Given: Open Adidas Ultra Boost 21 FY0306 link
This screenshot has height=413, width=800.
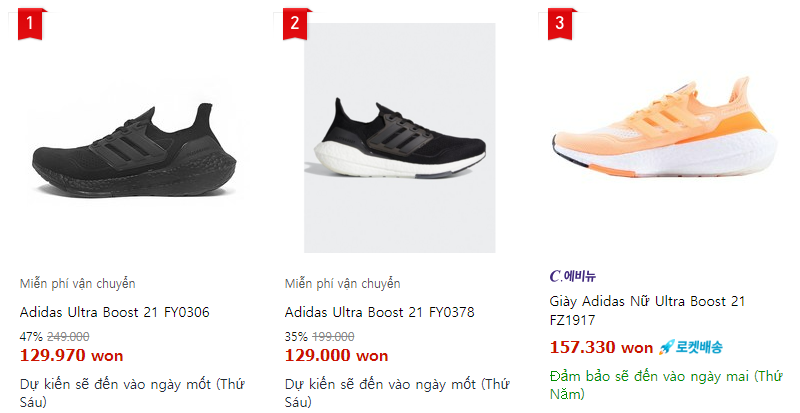Looking at the screenshot, I should point(115,312).
